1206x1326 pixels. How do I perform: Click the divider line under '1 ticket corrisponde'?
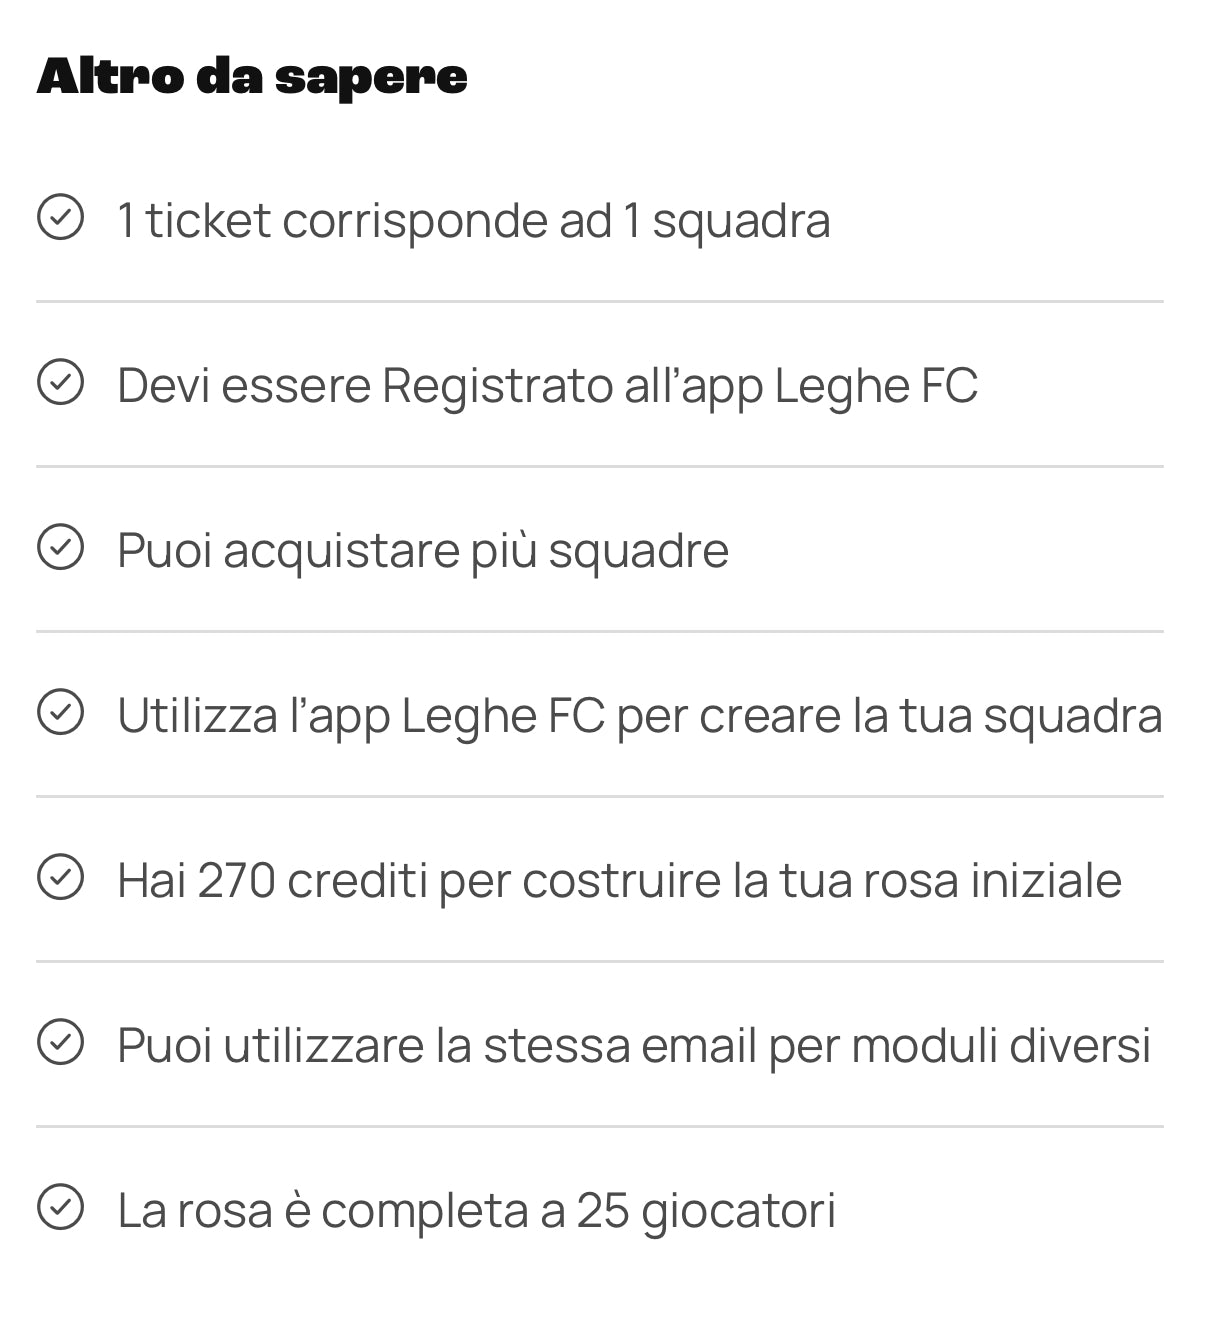[x=600, y=301]
